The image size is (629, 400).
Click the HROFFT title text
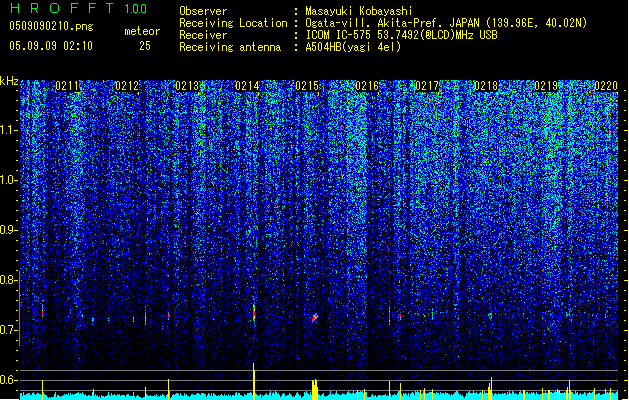coord(62,8)
